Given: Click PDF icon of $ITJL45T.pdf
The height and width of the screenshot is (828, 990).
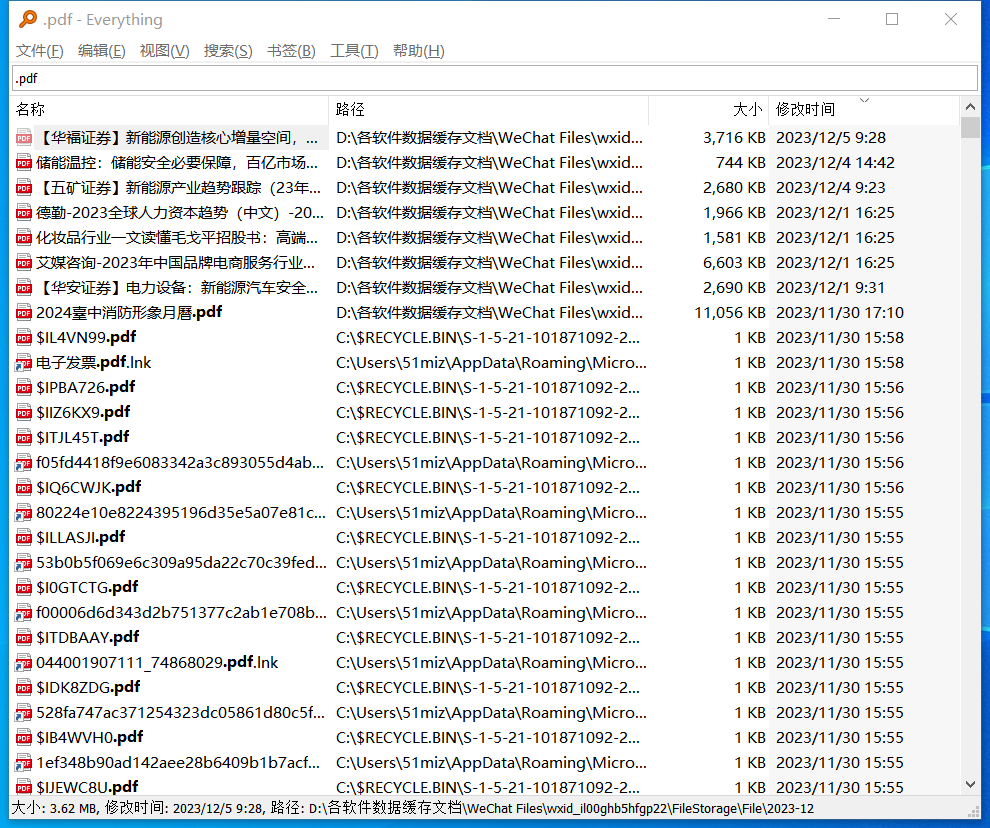Looking at the screenshot, I should pos(24,438).
